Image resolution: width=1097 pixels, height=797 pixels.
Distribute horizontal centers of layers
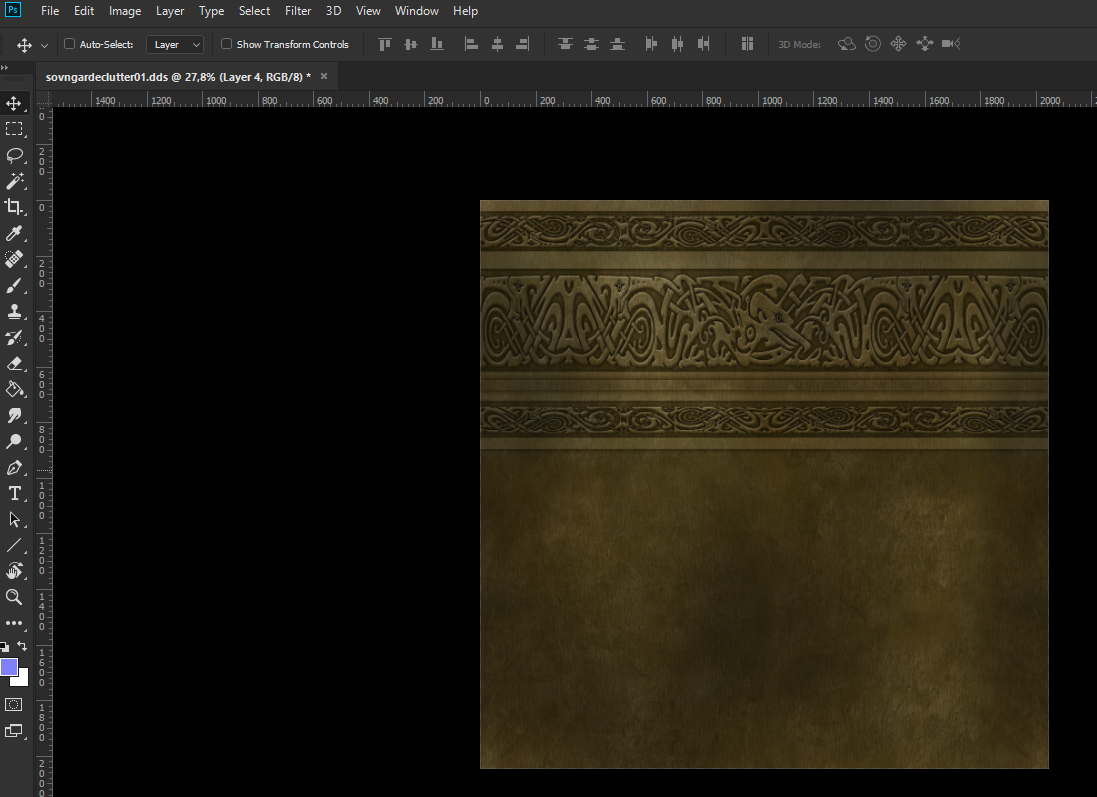tap(677, 44)
